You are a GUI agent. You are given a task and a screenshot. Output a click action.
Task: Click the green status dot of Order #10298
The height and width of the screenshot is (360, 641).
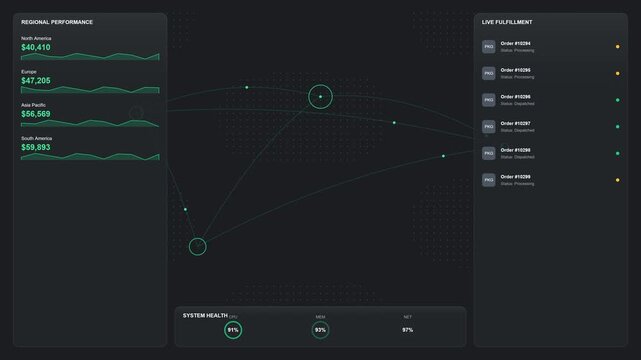(617, 153)
